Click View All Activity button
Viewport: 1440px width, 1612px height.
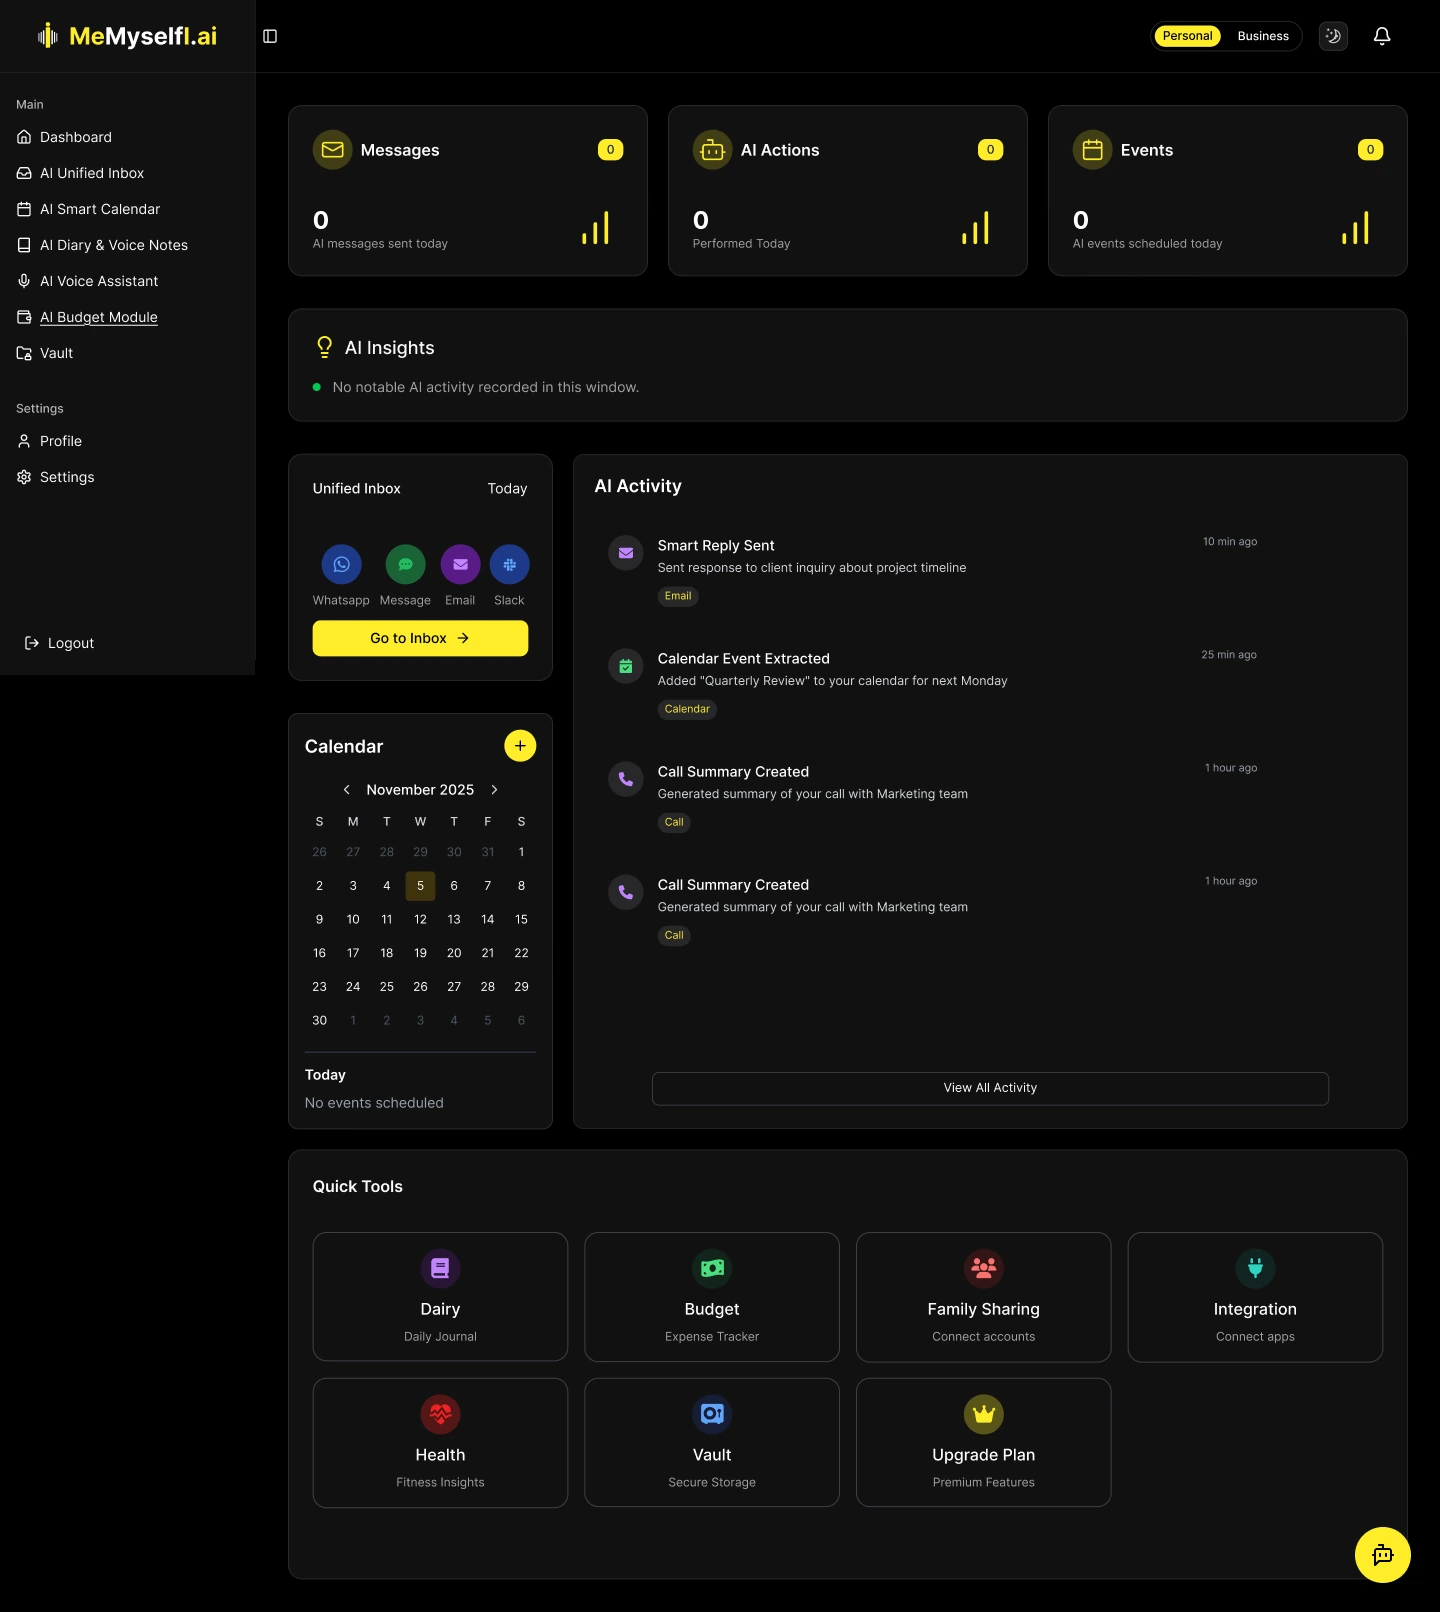click(990, 1088)
